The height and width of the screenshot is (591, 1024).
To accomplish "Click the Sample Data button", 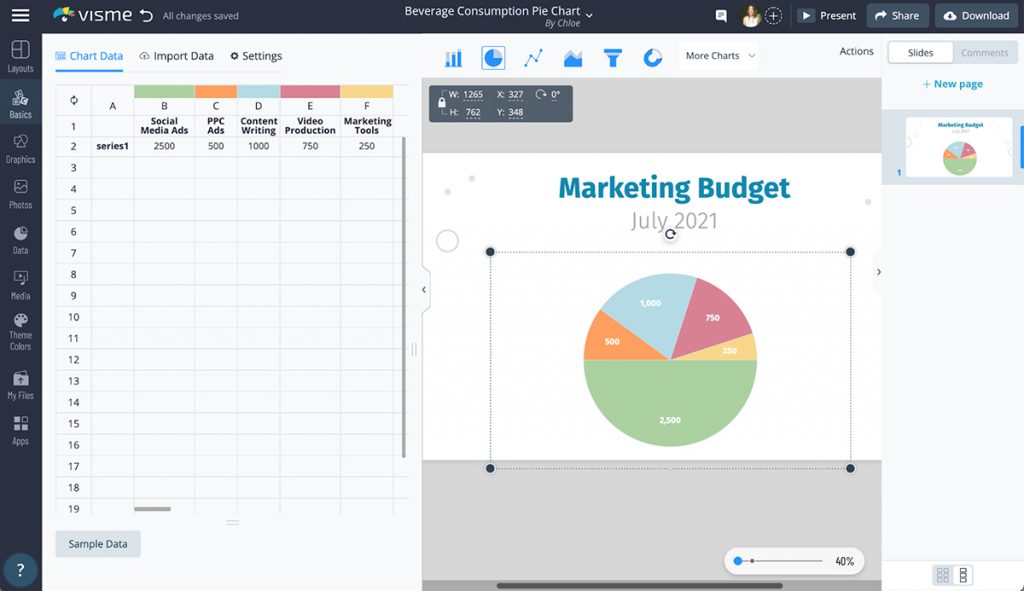I will [x=97, y=543].
